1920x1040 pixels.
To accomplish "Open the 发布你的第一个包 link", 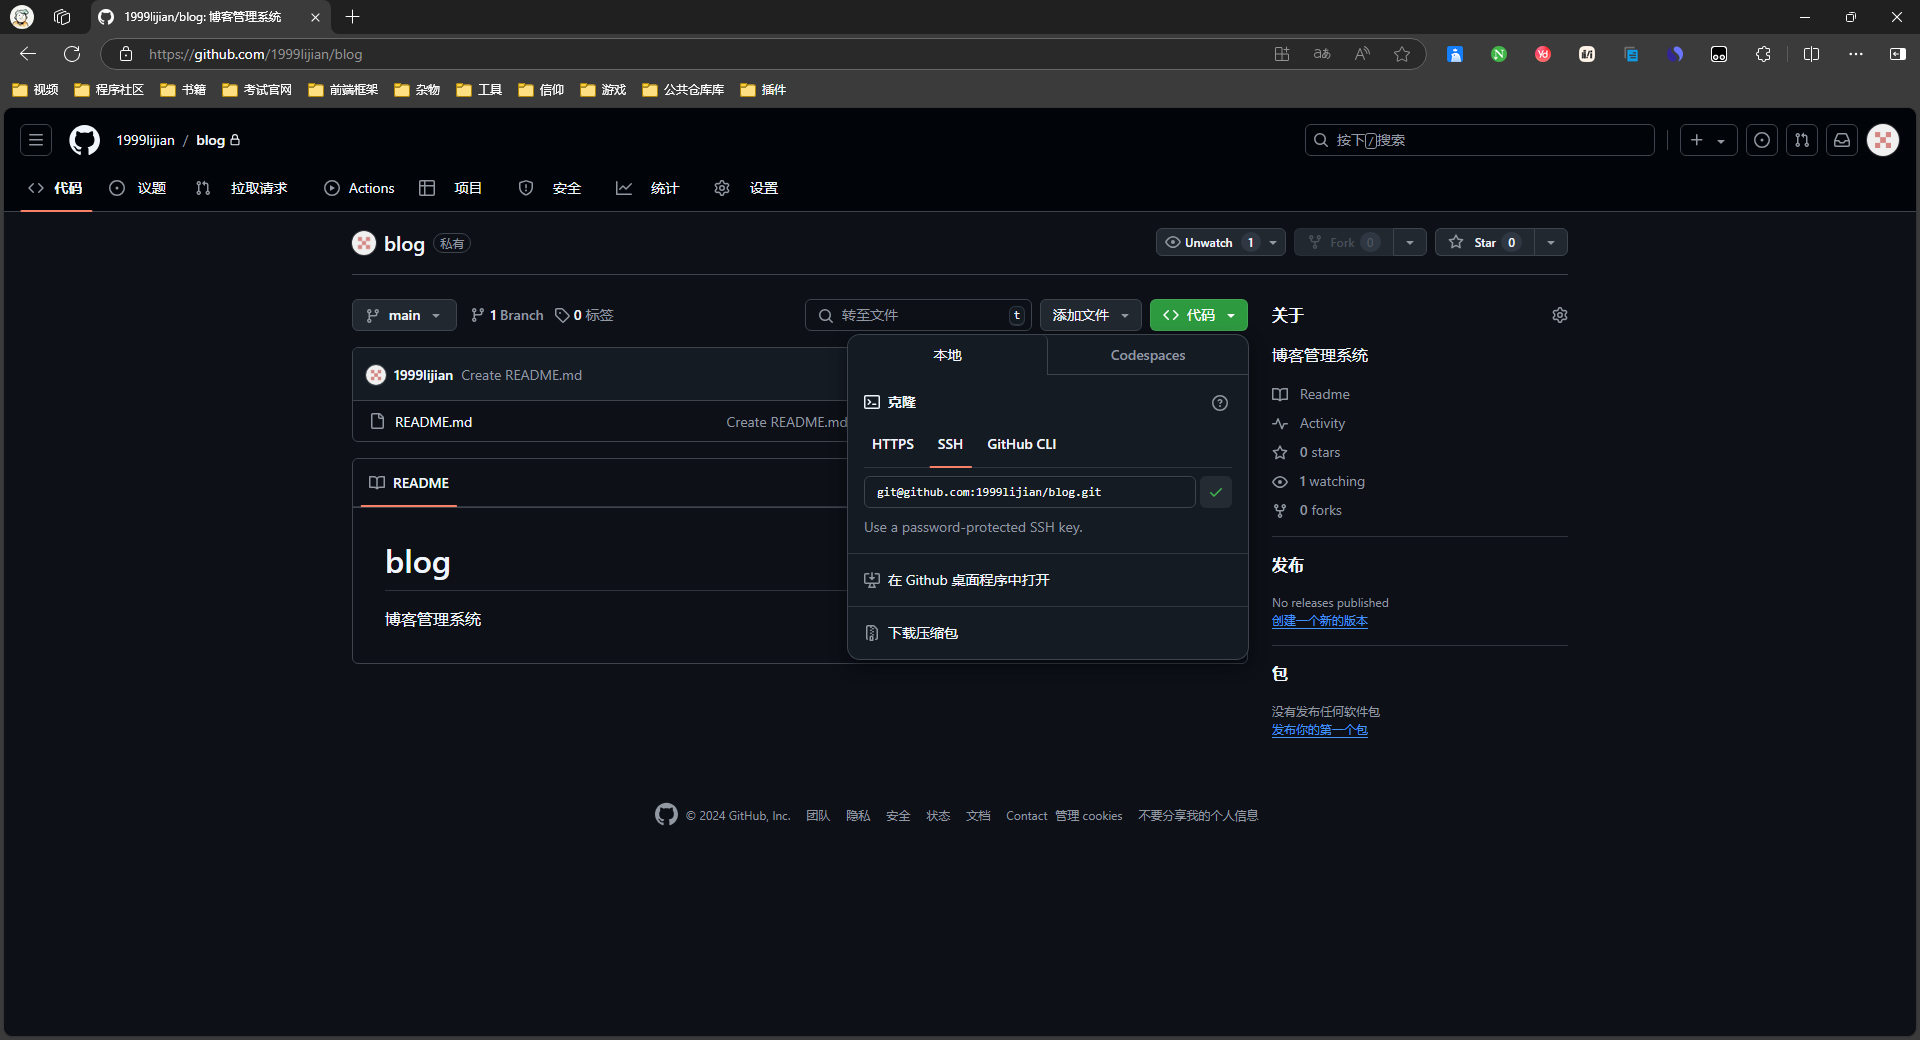I will [1320, 730].
